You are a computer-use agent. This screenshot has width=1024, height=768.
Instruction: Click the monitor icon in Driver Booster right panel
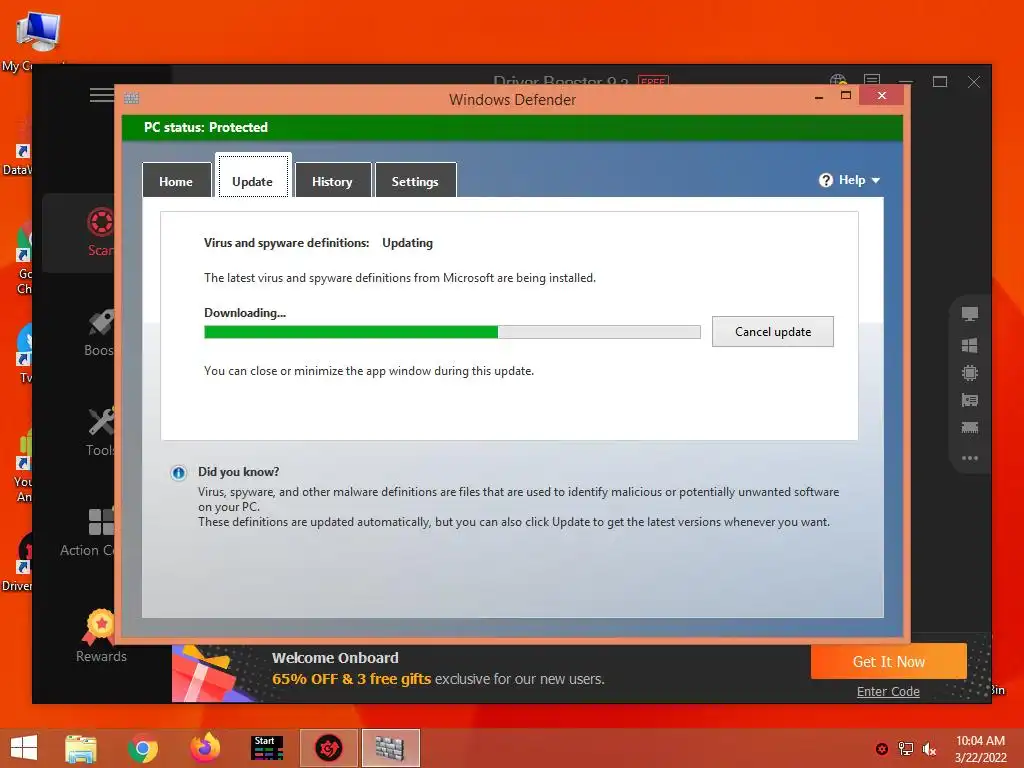click(x=970, y=314)
